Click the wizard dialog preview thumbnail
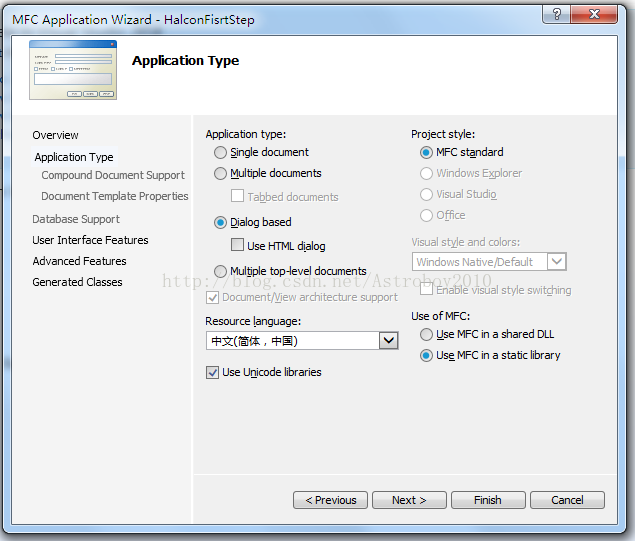The height and width of the screenshot is (541, 635). (73, 70)
